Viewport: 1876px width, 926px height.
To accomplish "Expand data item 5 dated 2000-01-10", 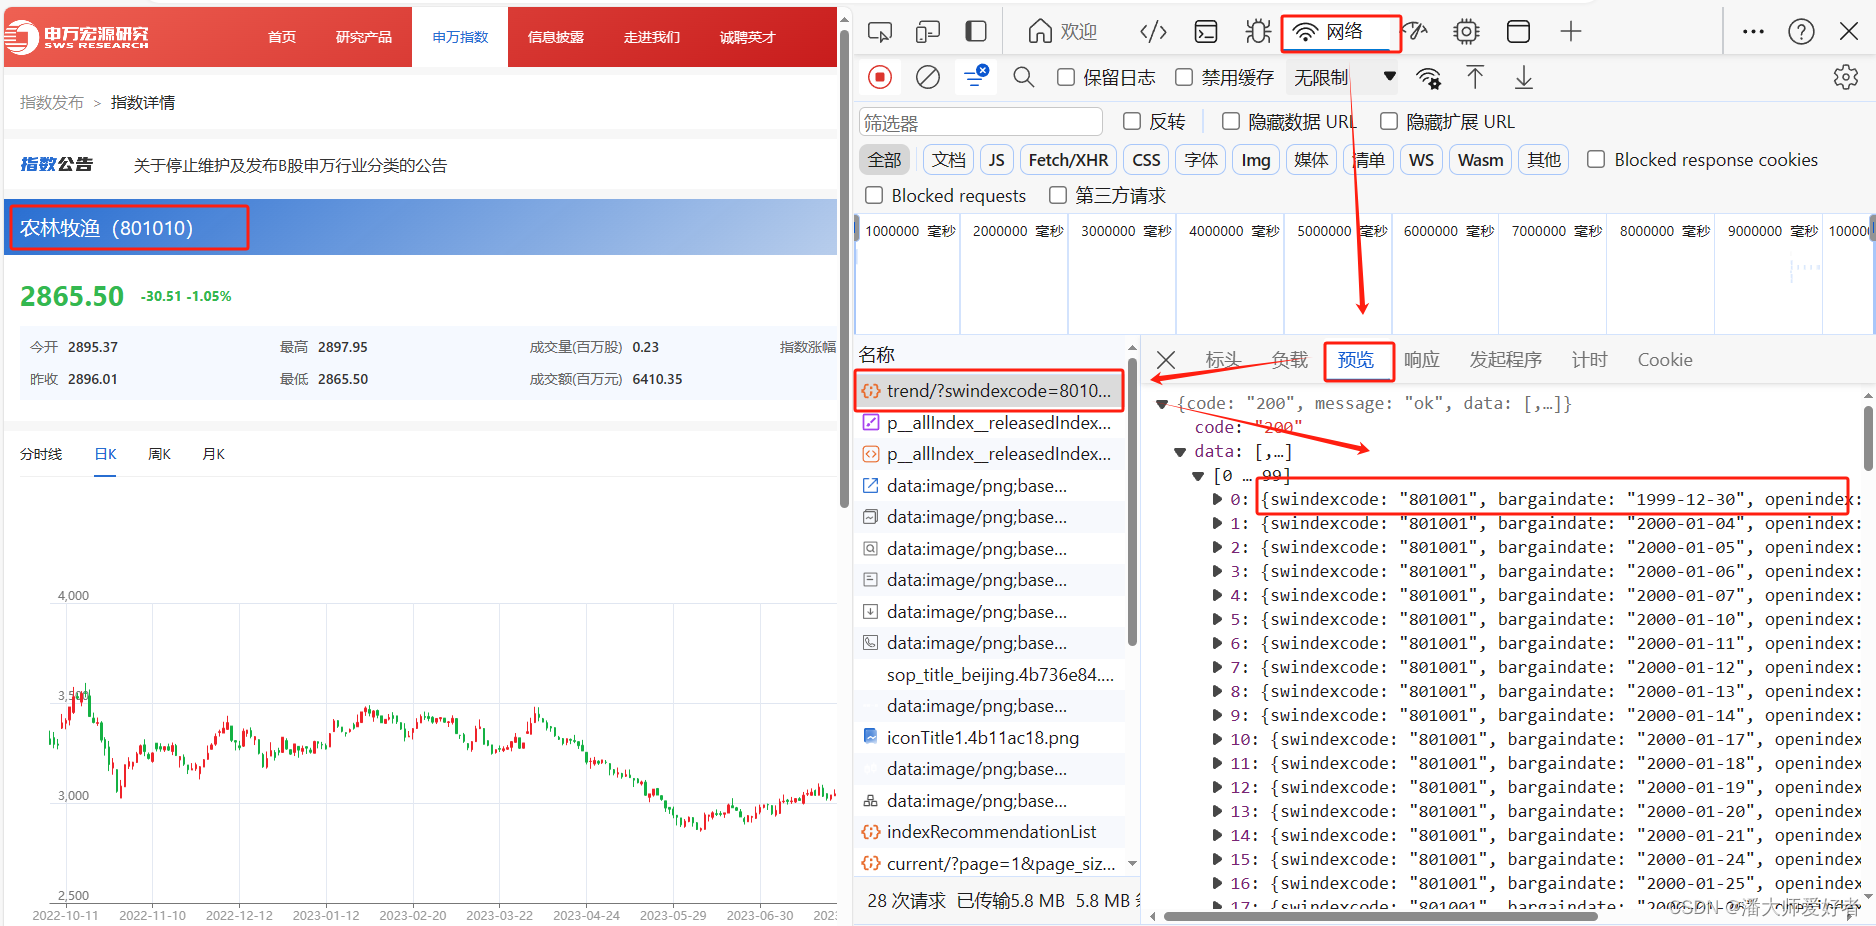I will coord(1217,619).
